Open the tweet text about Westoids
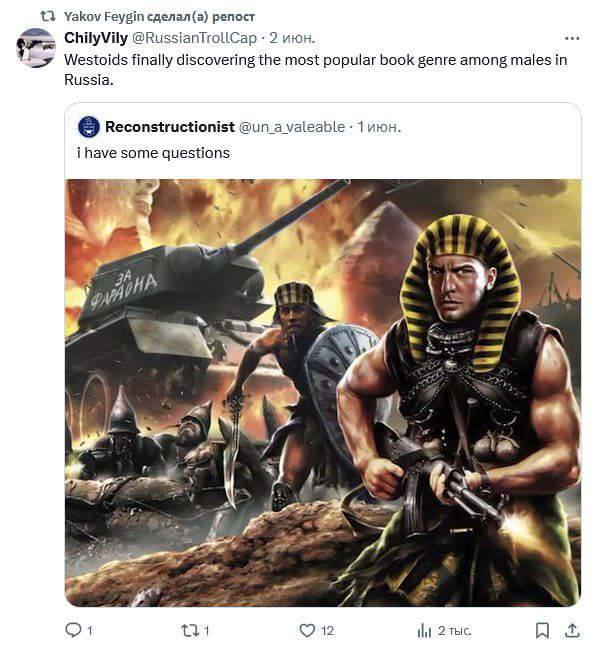The image size is (598, 652). pos(316,69)
